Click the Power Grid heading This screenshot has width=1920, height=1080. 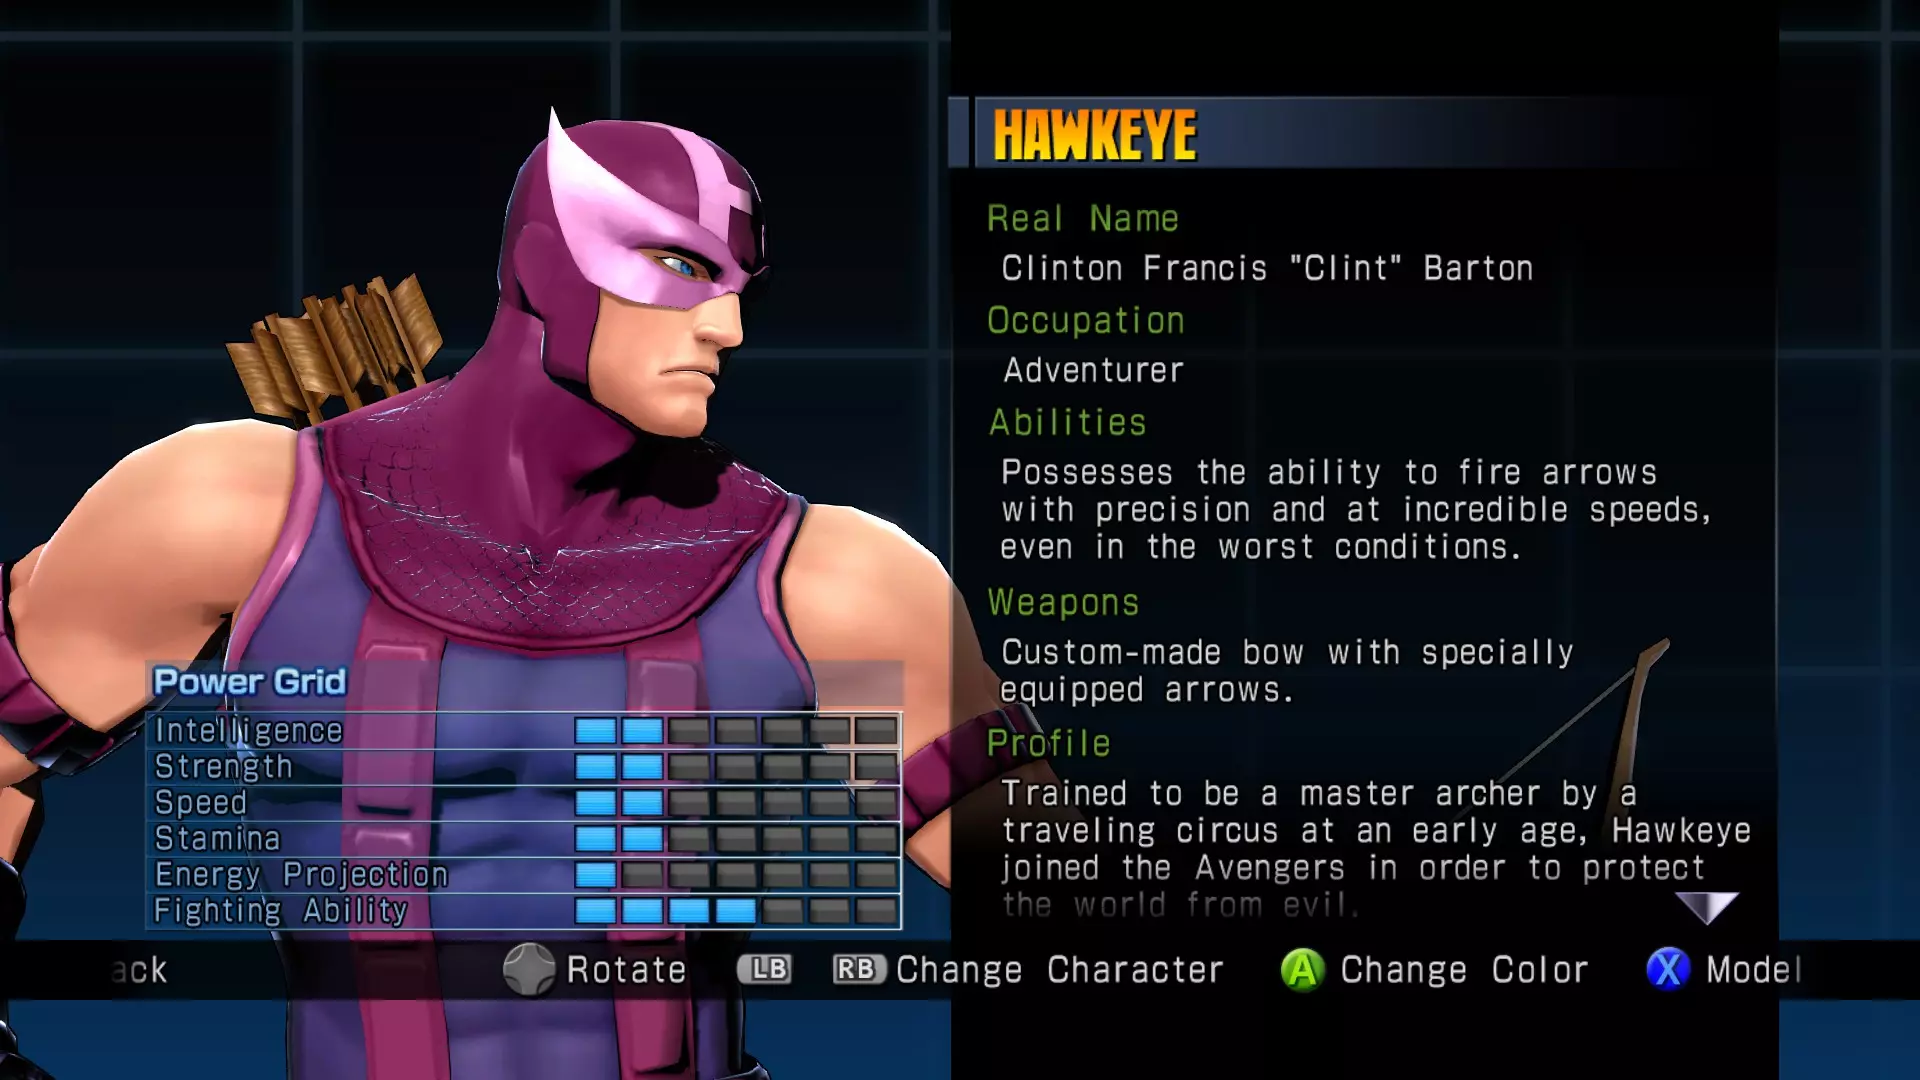(x=249, y=682)
